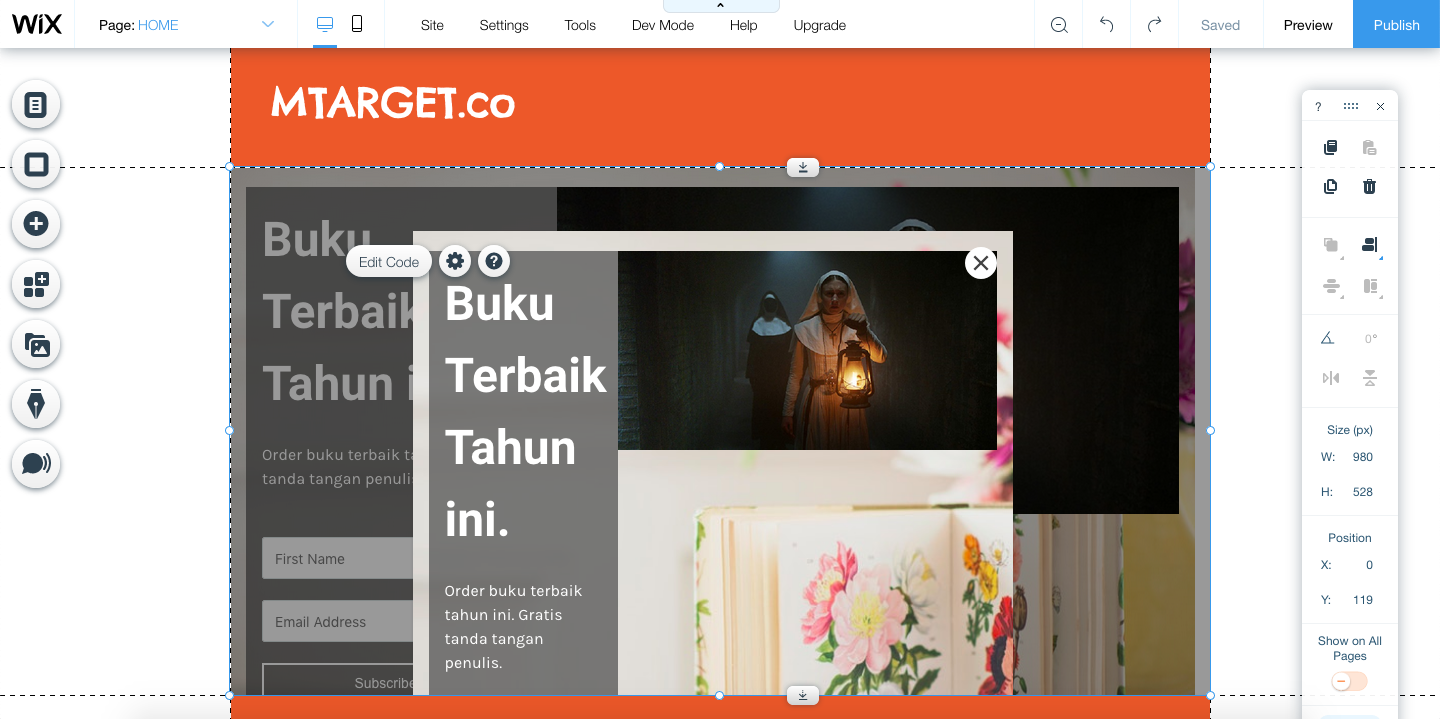Expand the Page HOME dropdown
1440x719 pixels.
[268, 25]
